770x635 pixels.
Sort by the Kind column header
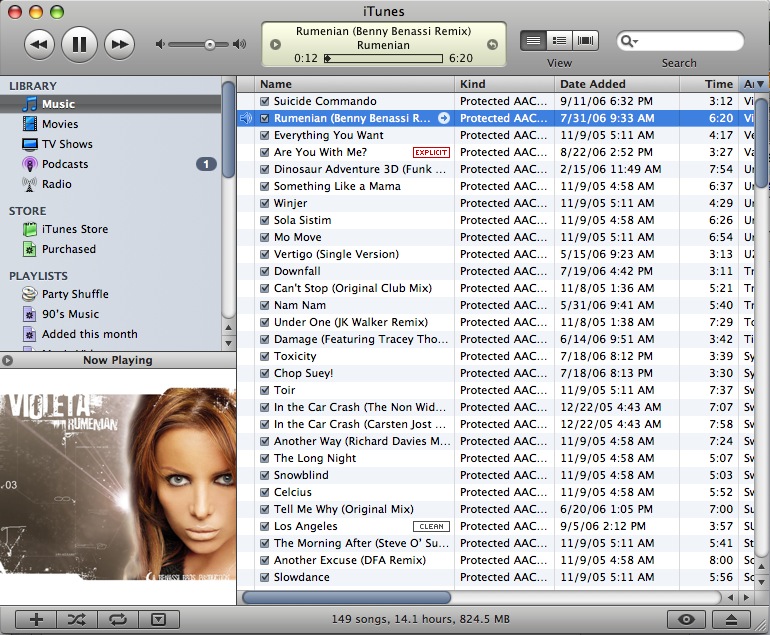504,84
